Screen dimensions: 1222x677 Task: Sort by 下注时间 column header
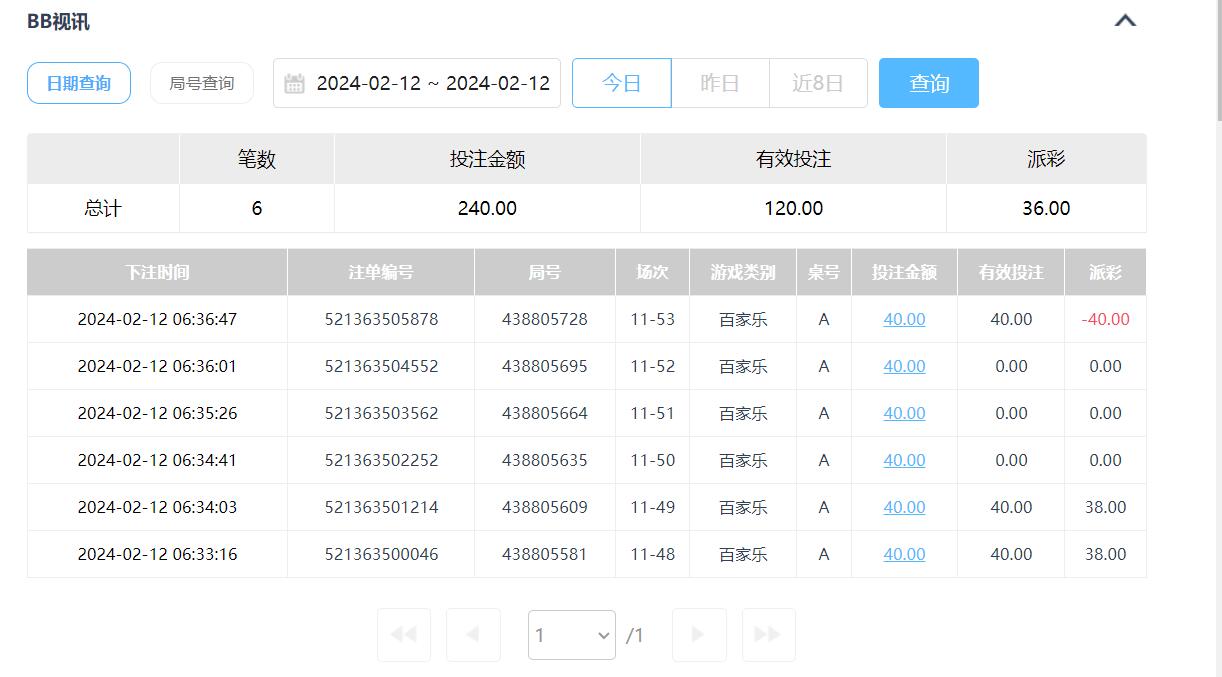click(157, 272)
